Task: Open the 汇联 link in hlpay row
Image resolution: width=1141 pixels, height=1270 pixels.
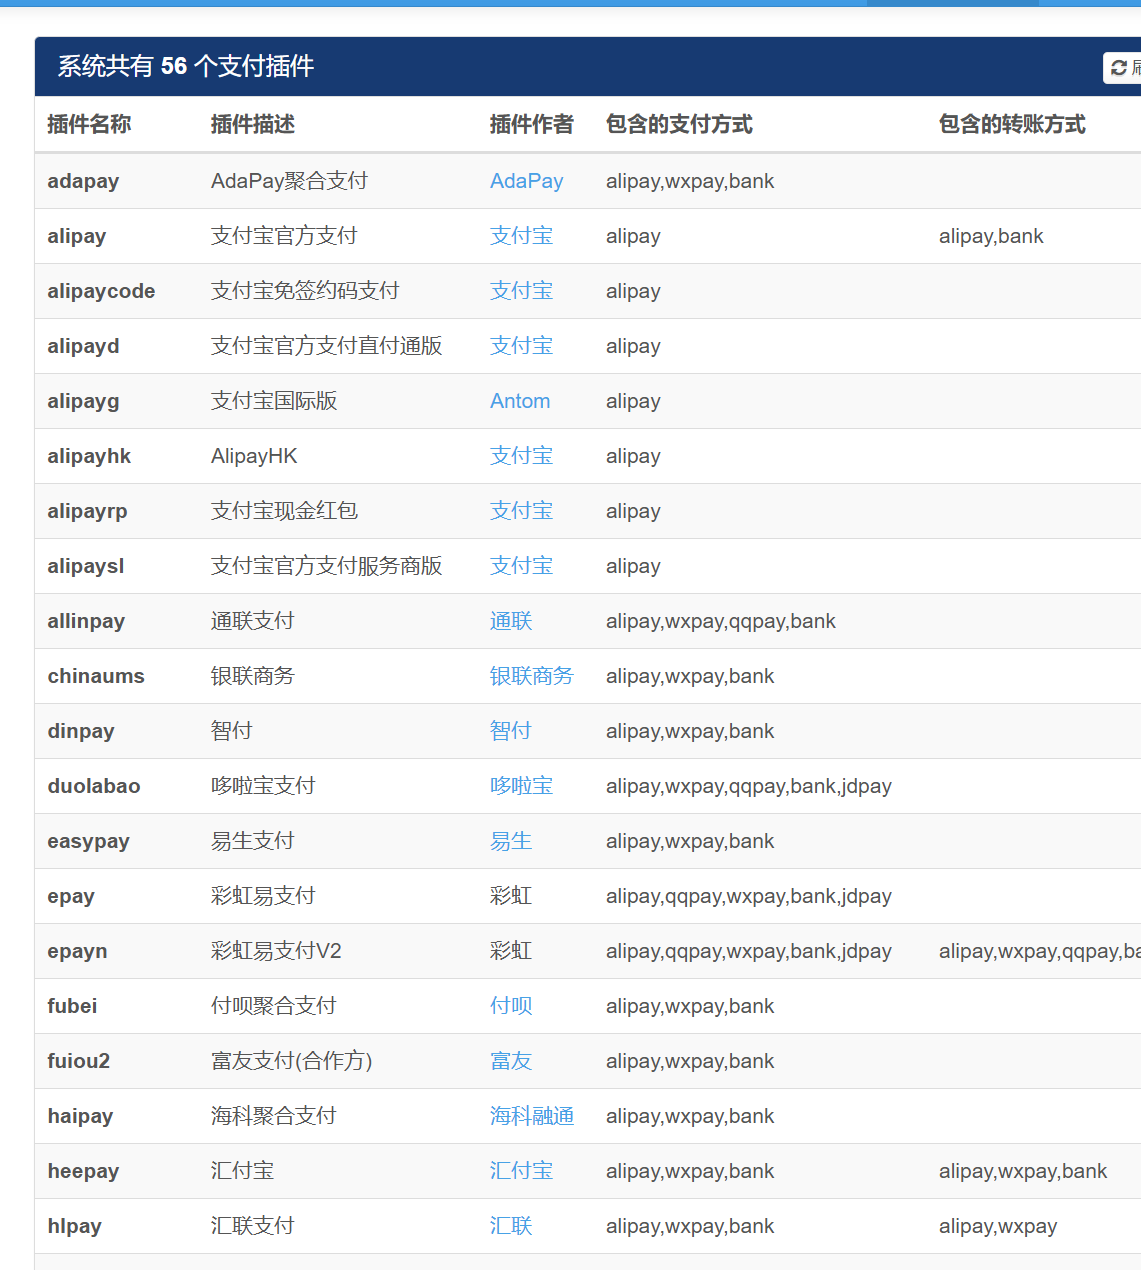Action: click(510, 1226)
